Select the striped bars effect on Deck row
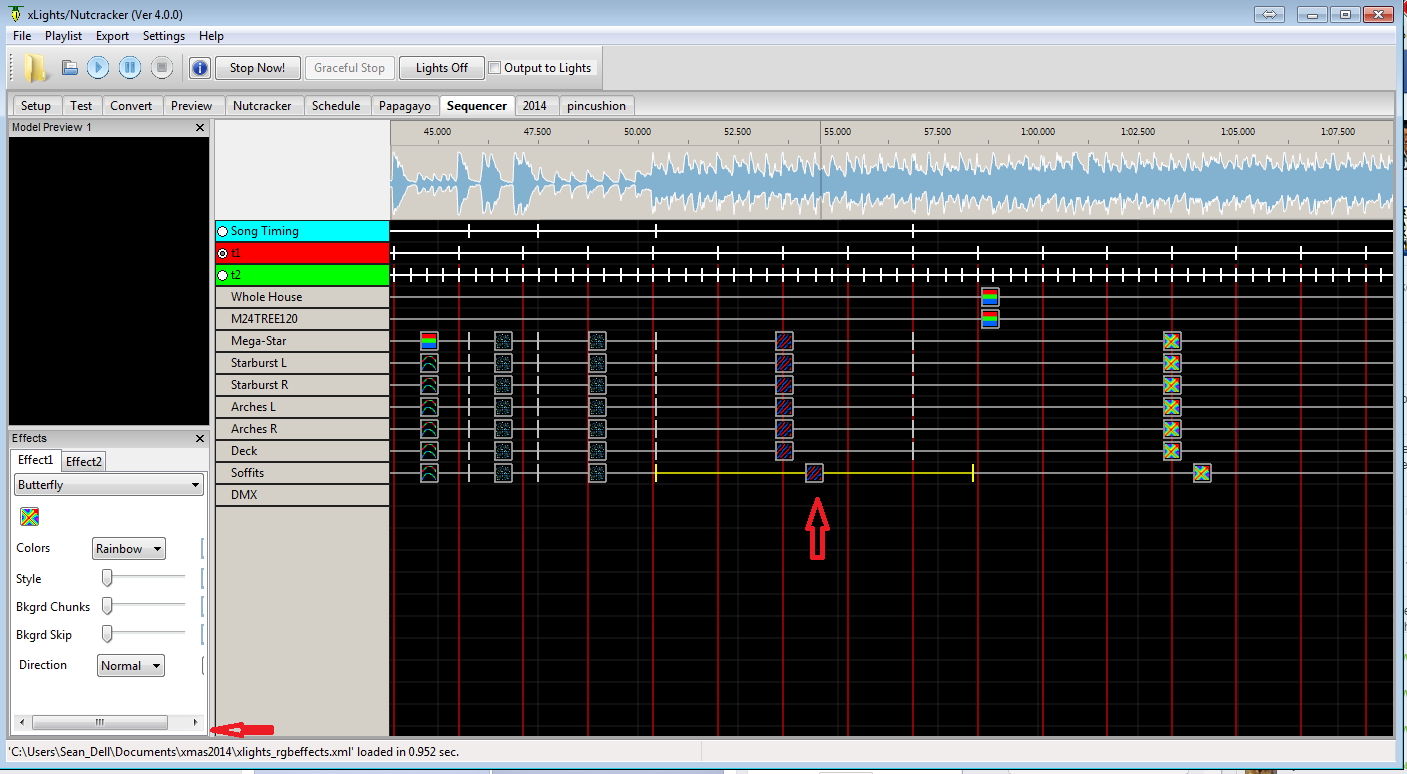The height and width of the screenshot is (774, 1407). 784,451
